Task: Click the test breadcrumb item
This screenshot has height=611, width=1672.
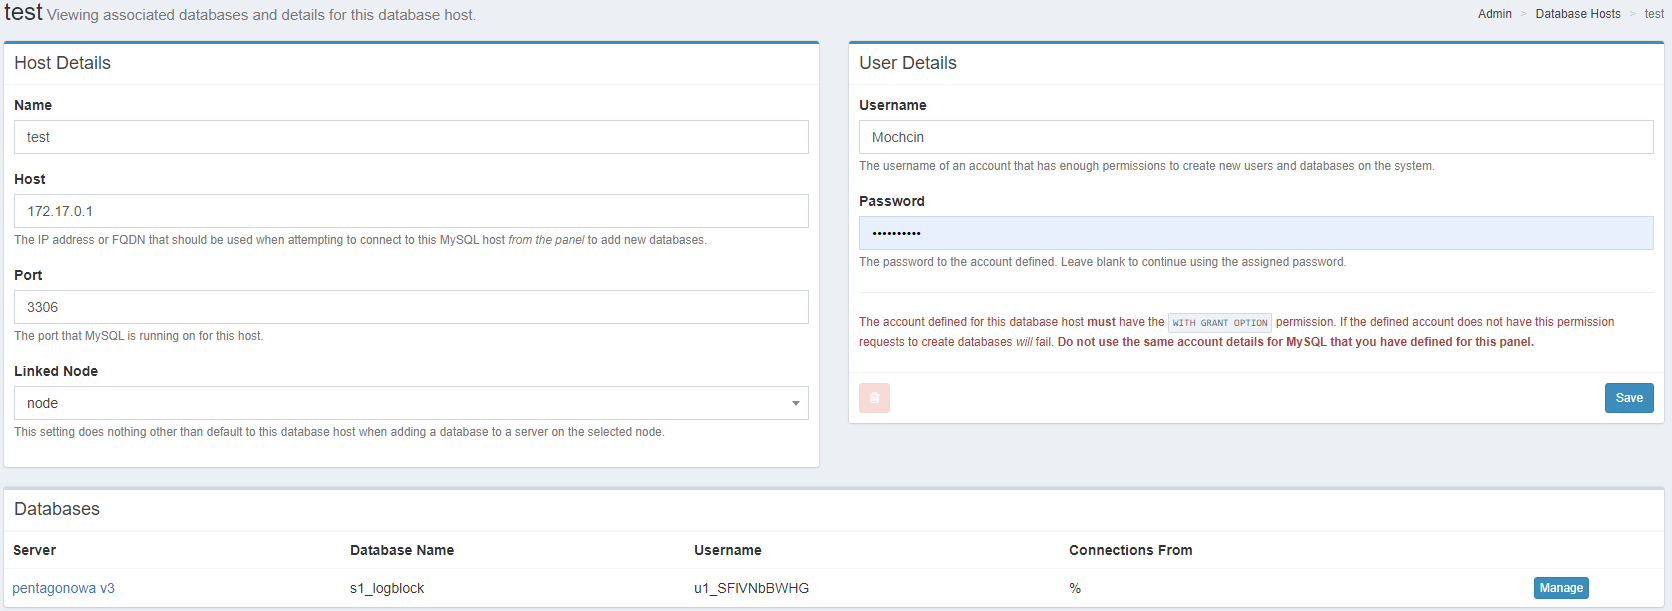Action: click(x=1653, y=14)
